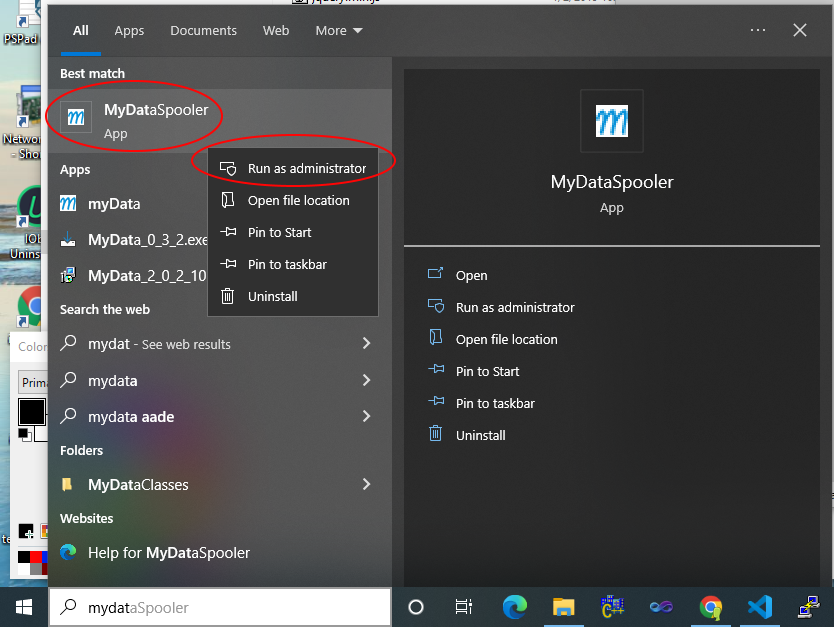This screenshot has width=834, height=627.
Task: Click the large MyDataSpooler preview icon
Action: click(x=612, y=121)
